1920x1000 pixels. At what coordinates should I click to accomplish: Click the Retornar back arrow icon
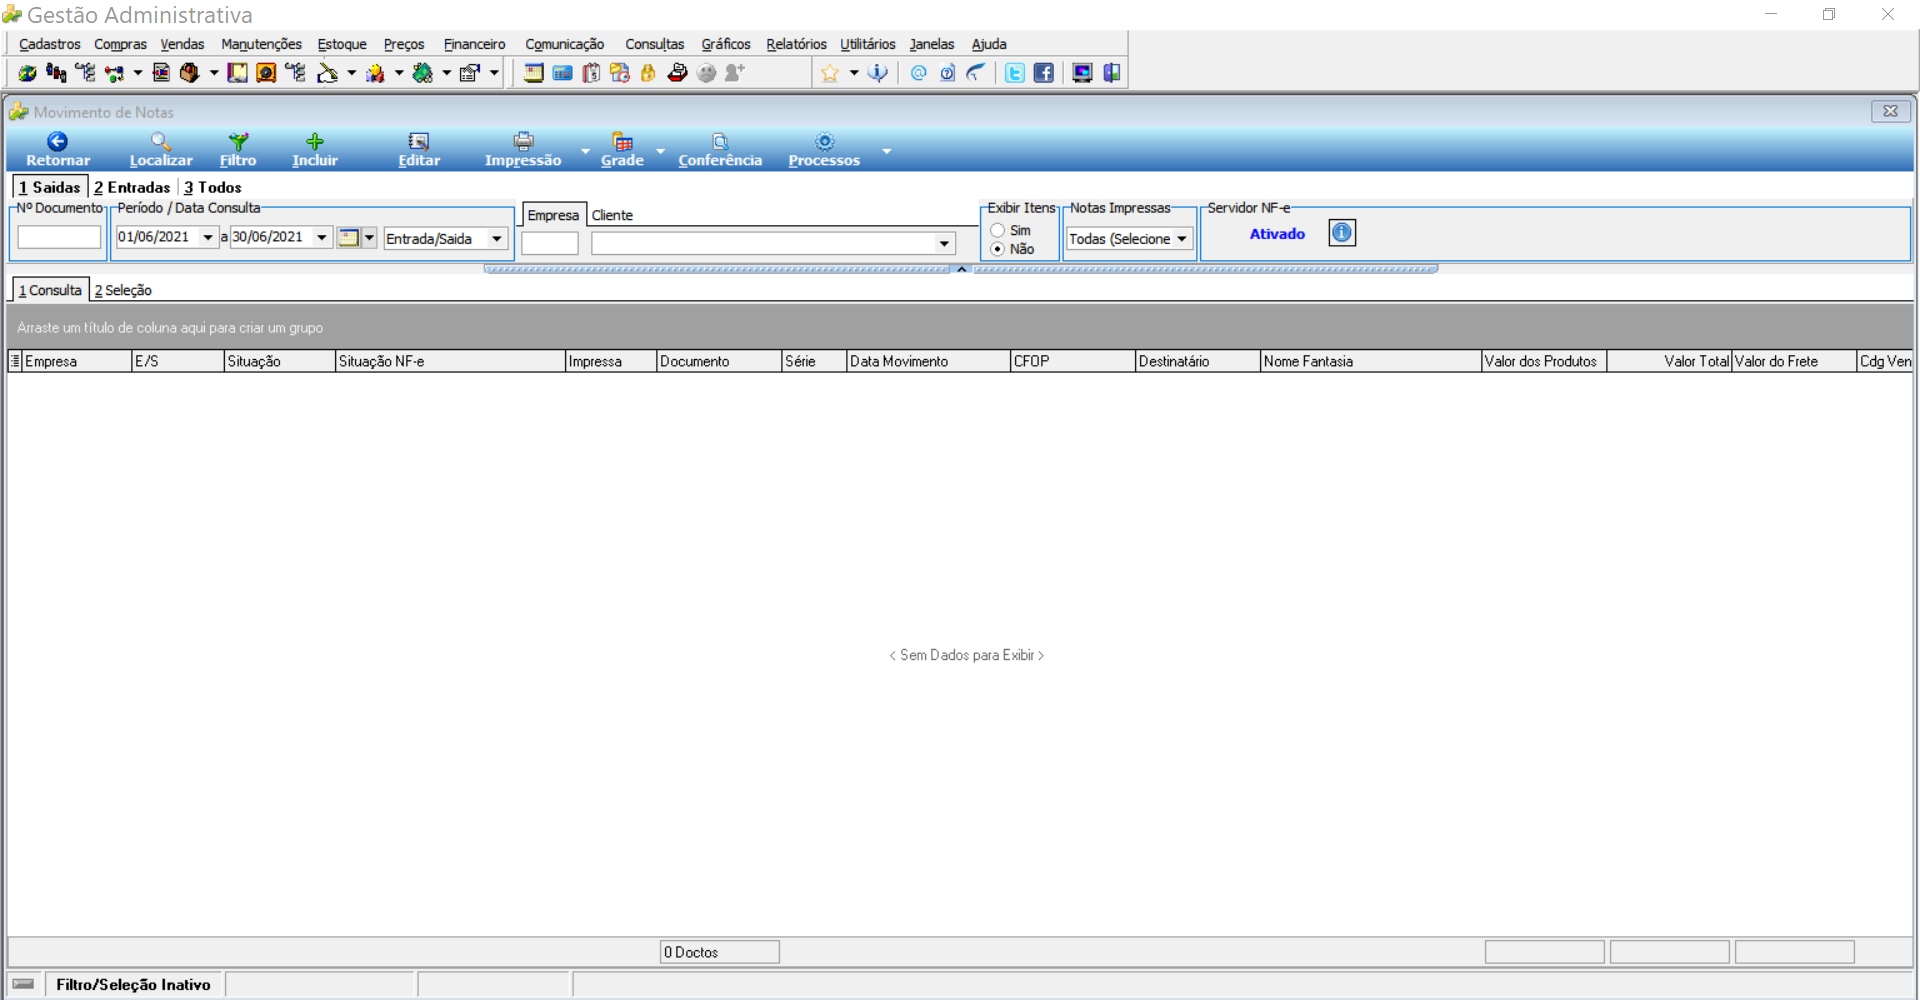57,142
